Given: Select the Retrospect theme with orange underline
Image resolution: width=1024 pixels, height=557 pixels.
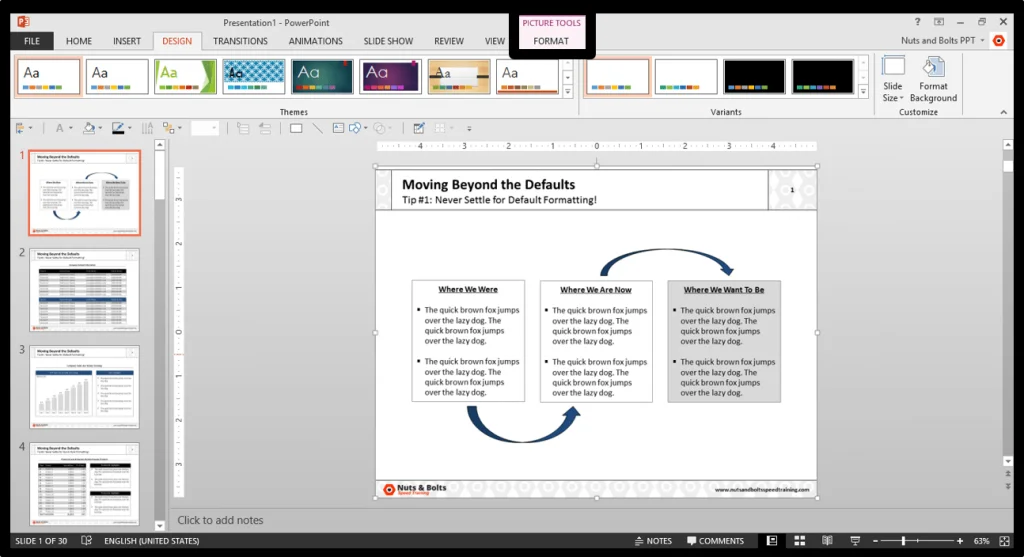Looking at the screenshot, I should [x=527, y=76].
